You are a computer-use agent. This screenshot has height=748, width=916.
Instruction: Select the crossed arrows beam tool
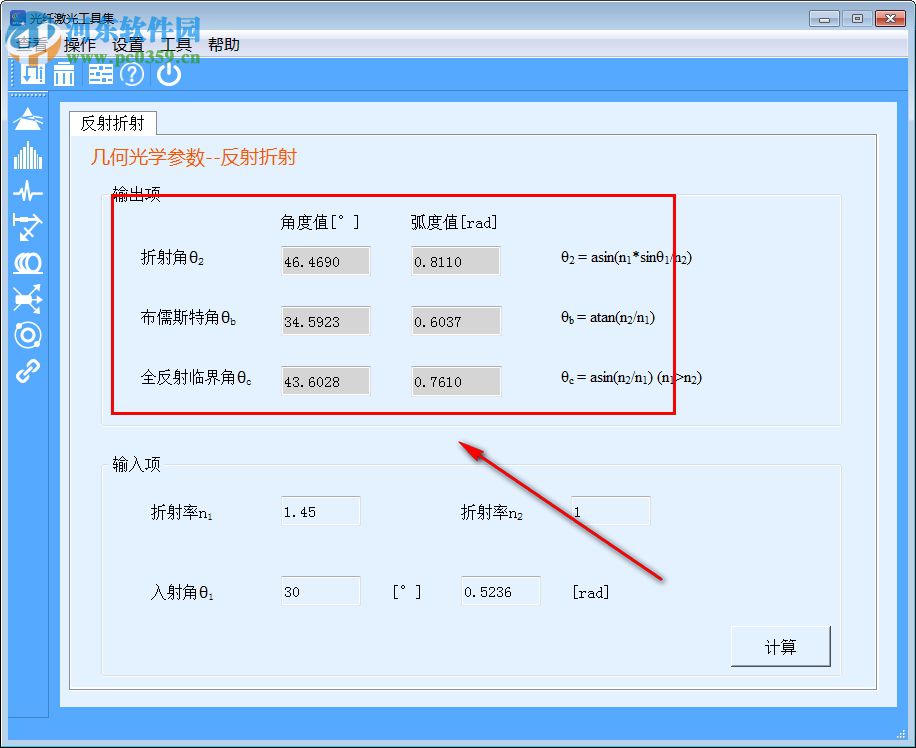28,299
